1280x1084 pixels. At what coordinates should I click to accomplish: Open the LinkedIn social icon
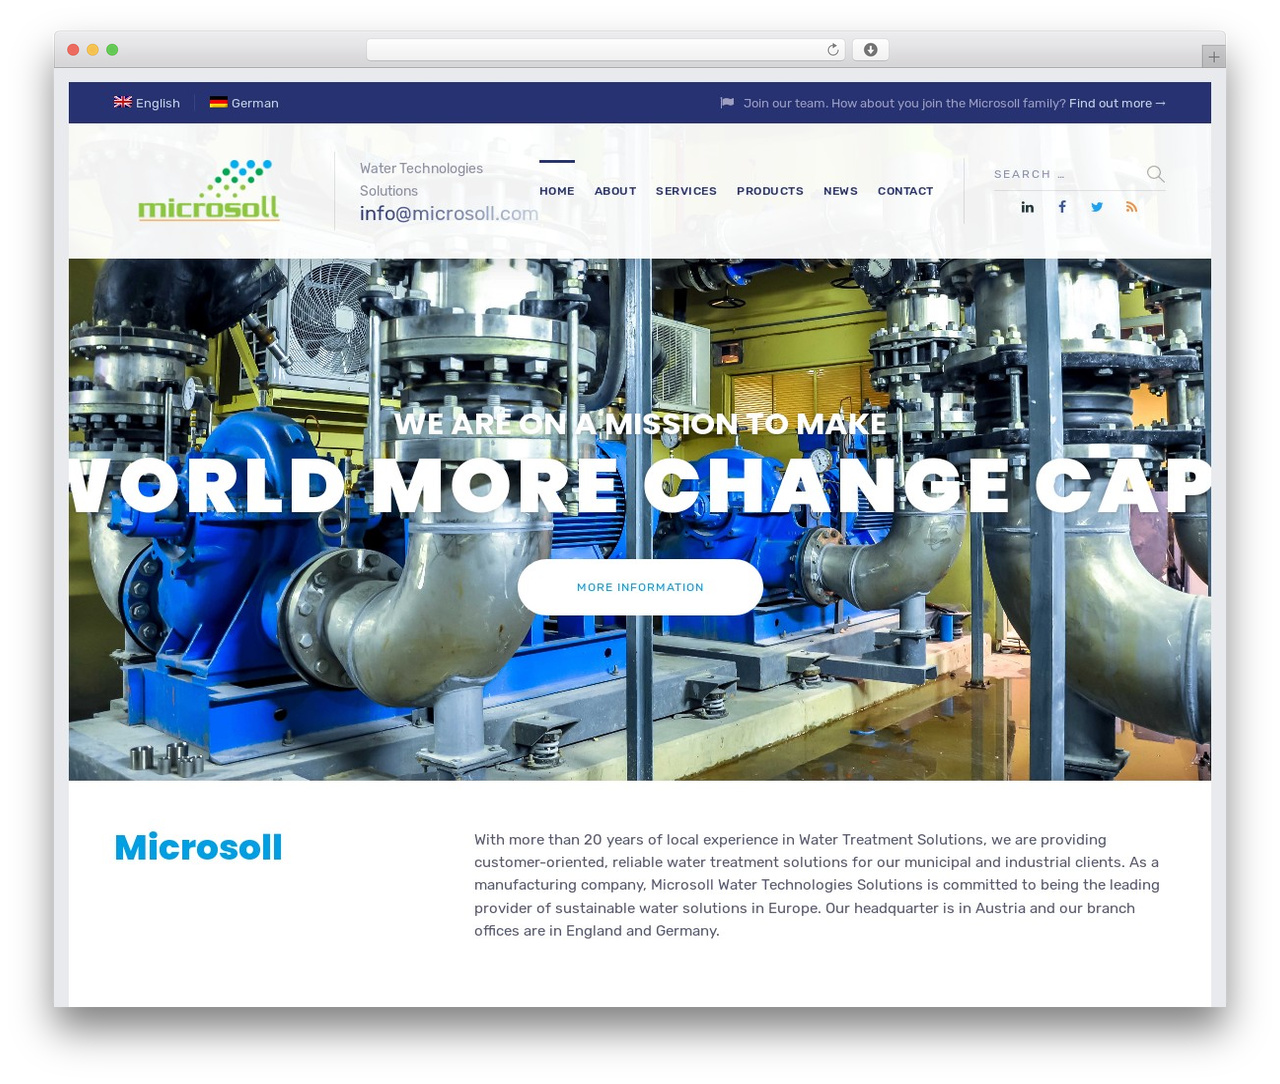[1027, 207]
